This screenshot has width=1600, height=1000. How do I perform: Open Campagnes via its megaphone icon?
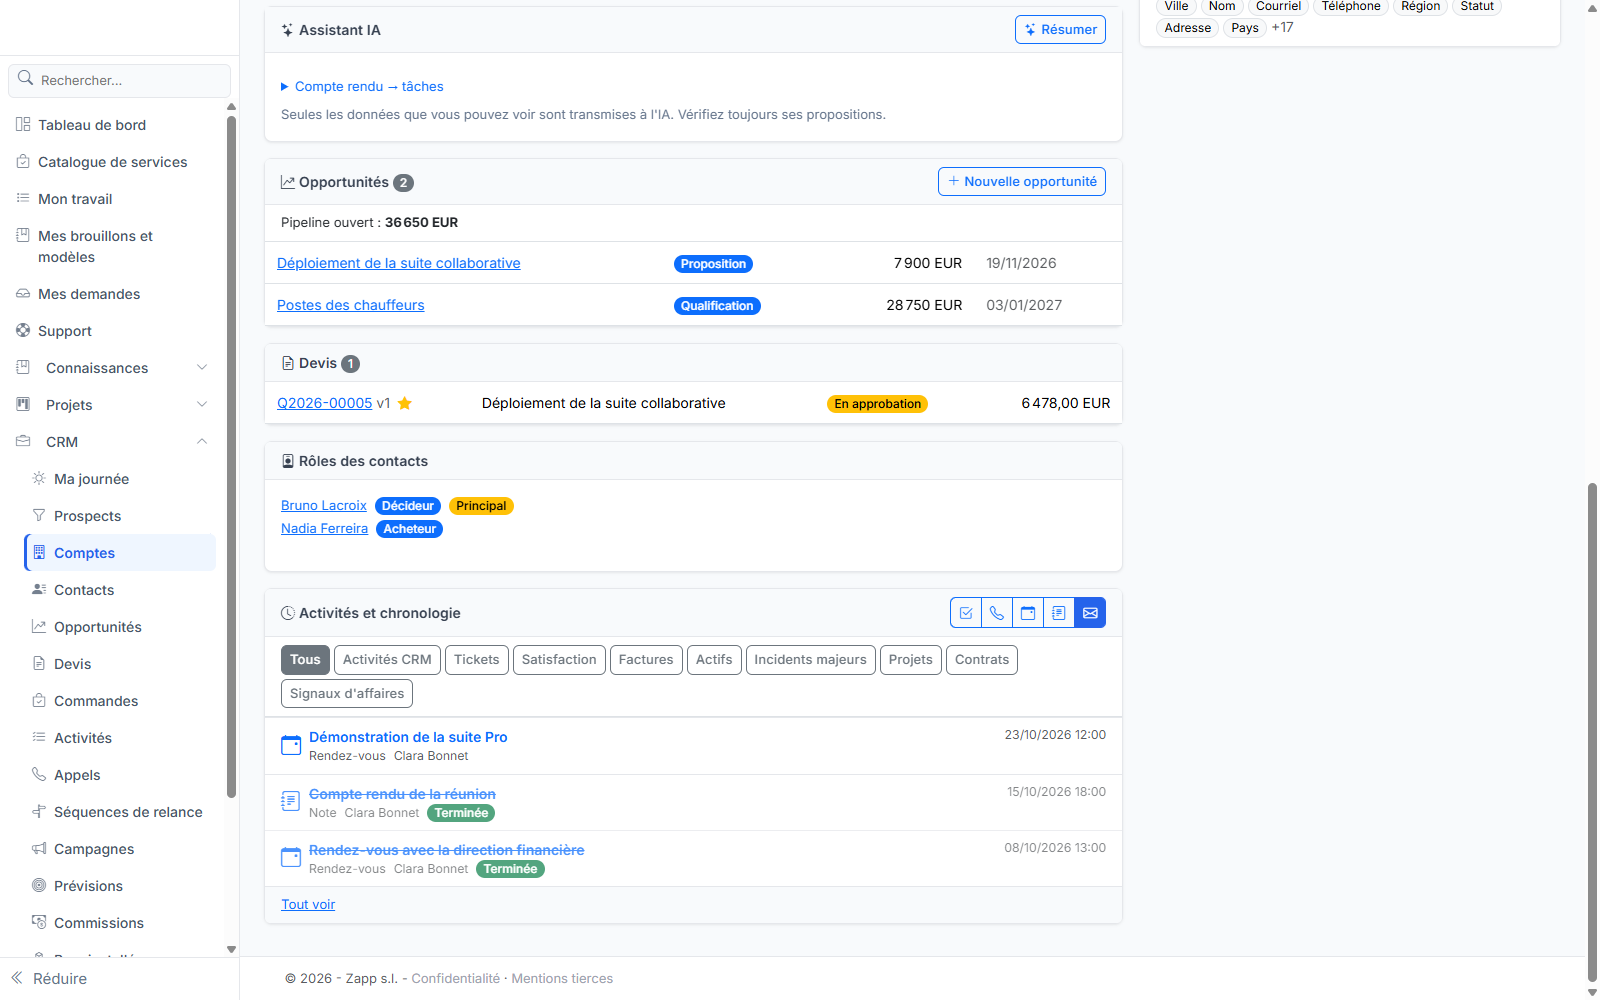39,849
